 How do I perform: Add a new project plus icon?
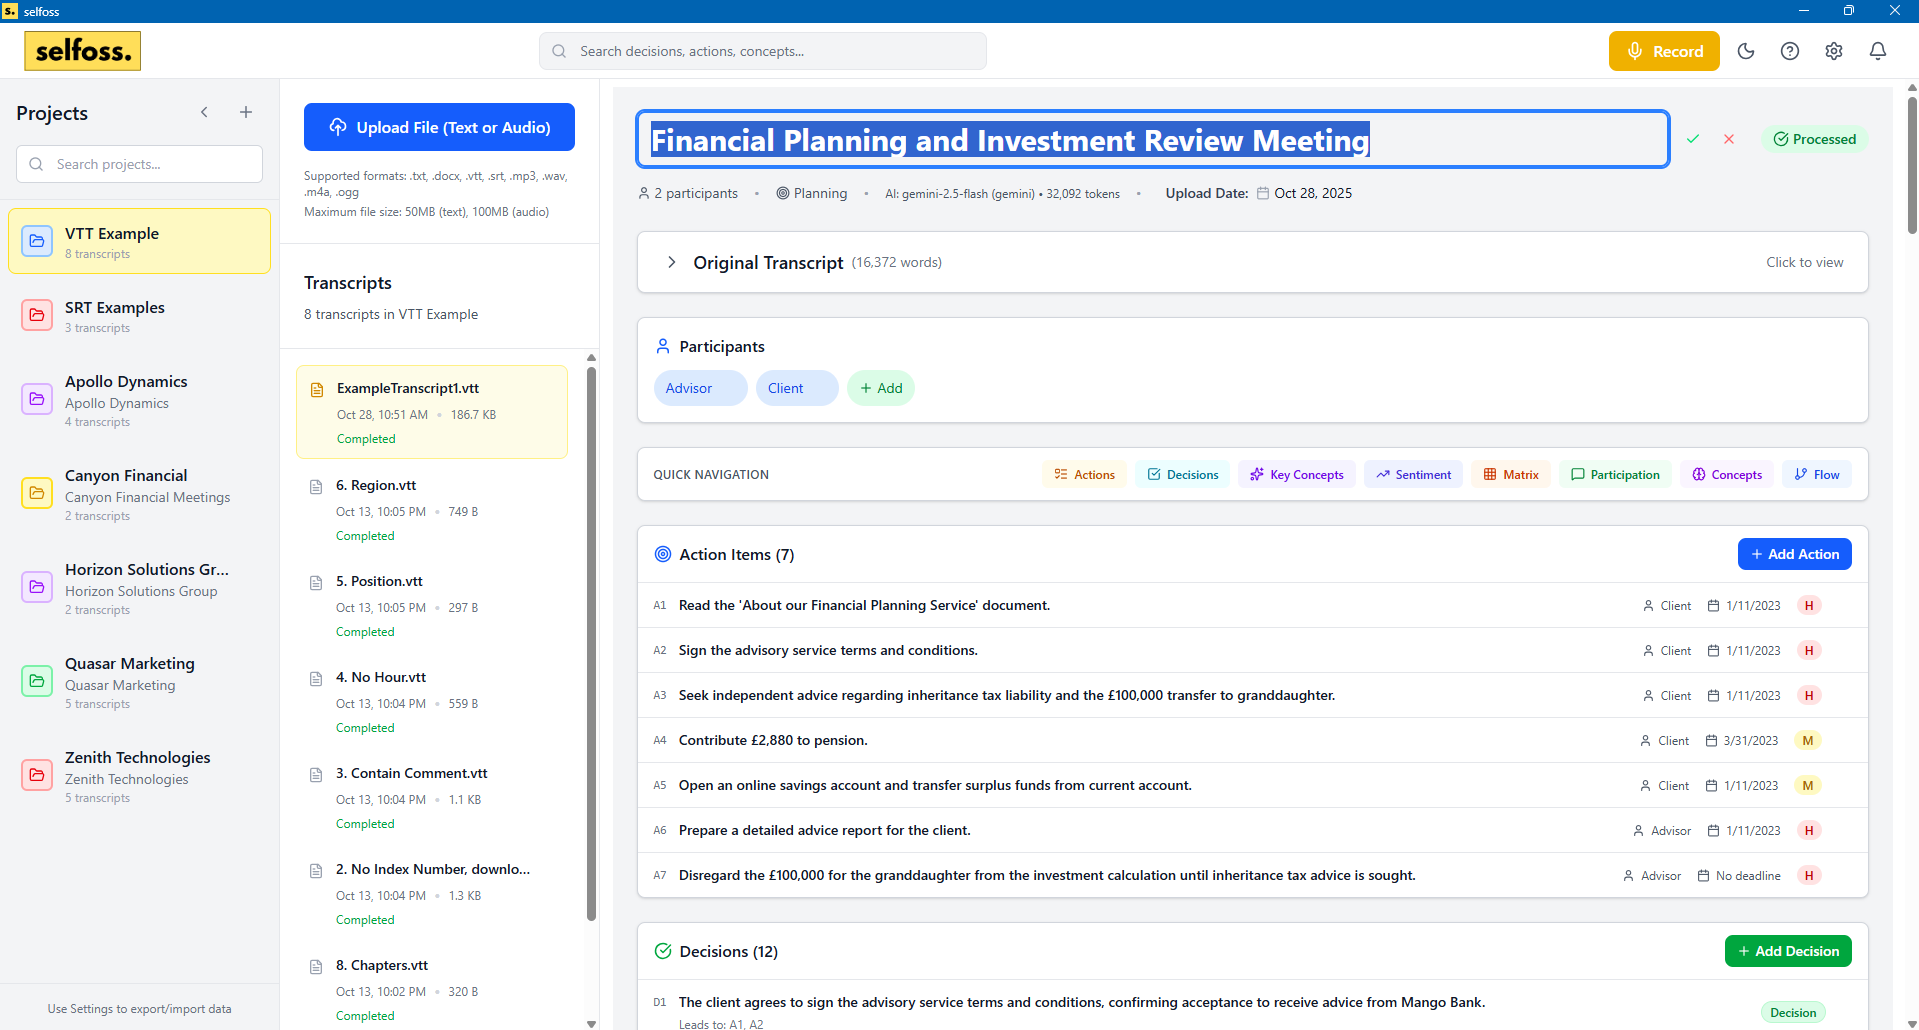[246, 112]
